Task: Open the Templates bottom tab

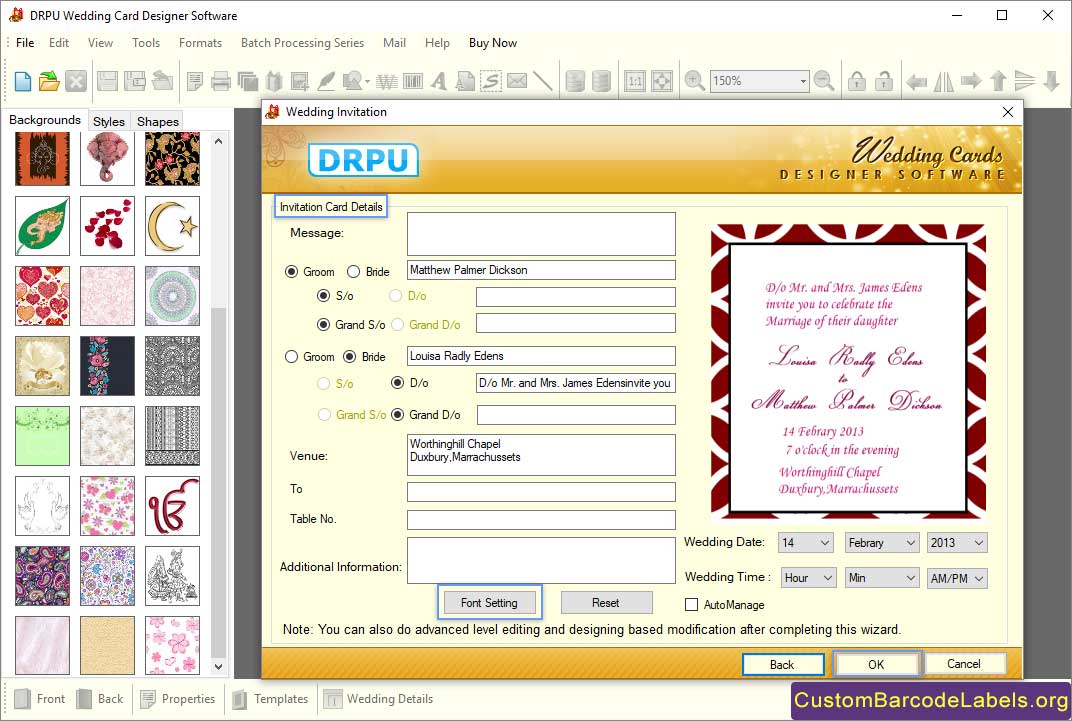Action: click(271, 699)
